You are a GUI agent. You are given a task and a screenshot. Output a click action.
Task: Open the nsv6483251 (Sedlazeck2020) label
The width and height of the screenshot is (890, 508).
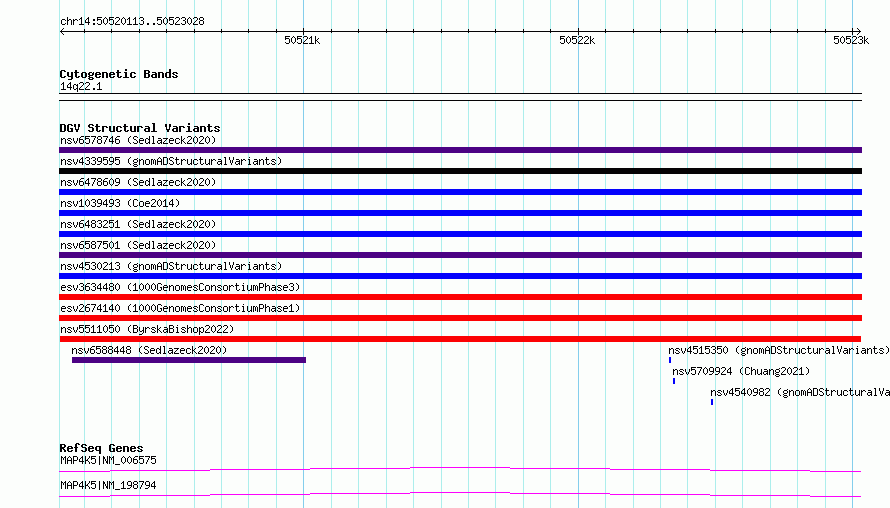click(x=138, y=224)
